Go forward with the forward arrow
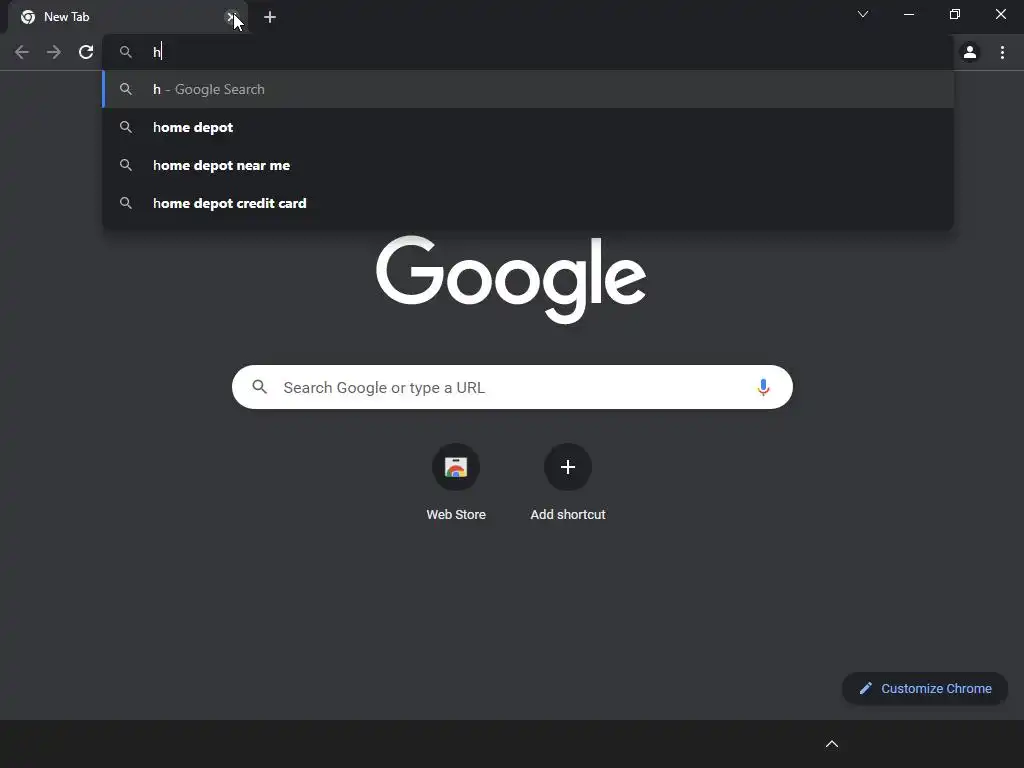This screenshot has height=768, width=1024. [x=54, y=52]
